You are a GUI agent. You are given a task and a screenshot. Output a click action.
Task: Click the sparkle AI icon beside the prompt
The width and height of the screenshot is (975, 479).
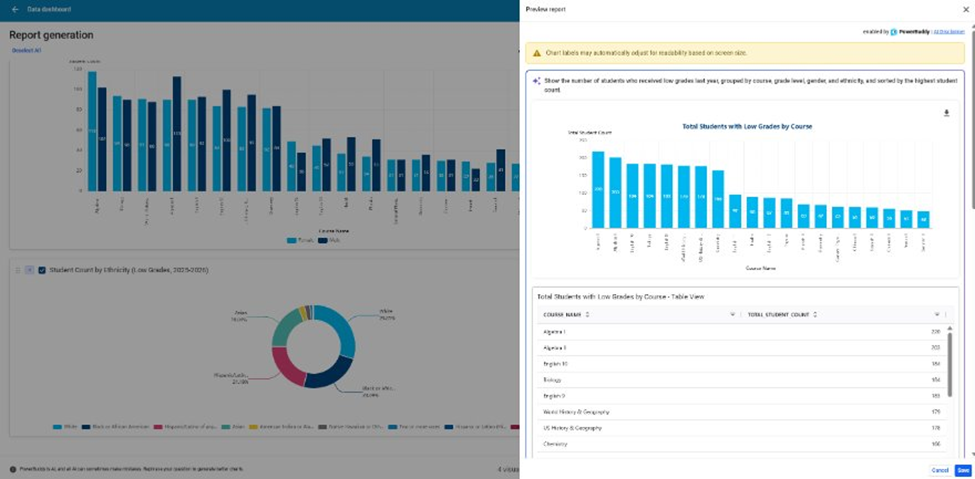tap(537, 81)
